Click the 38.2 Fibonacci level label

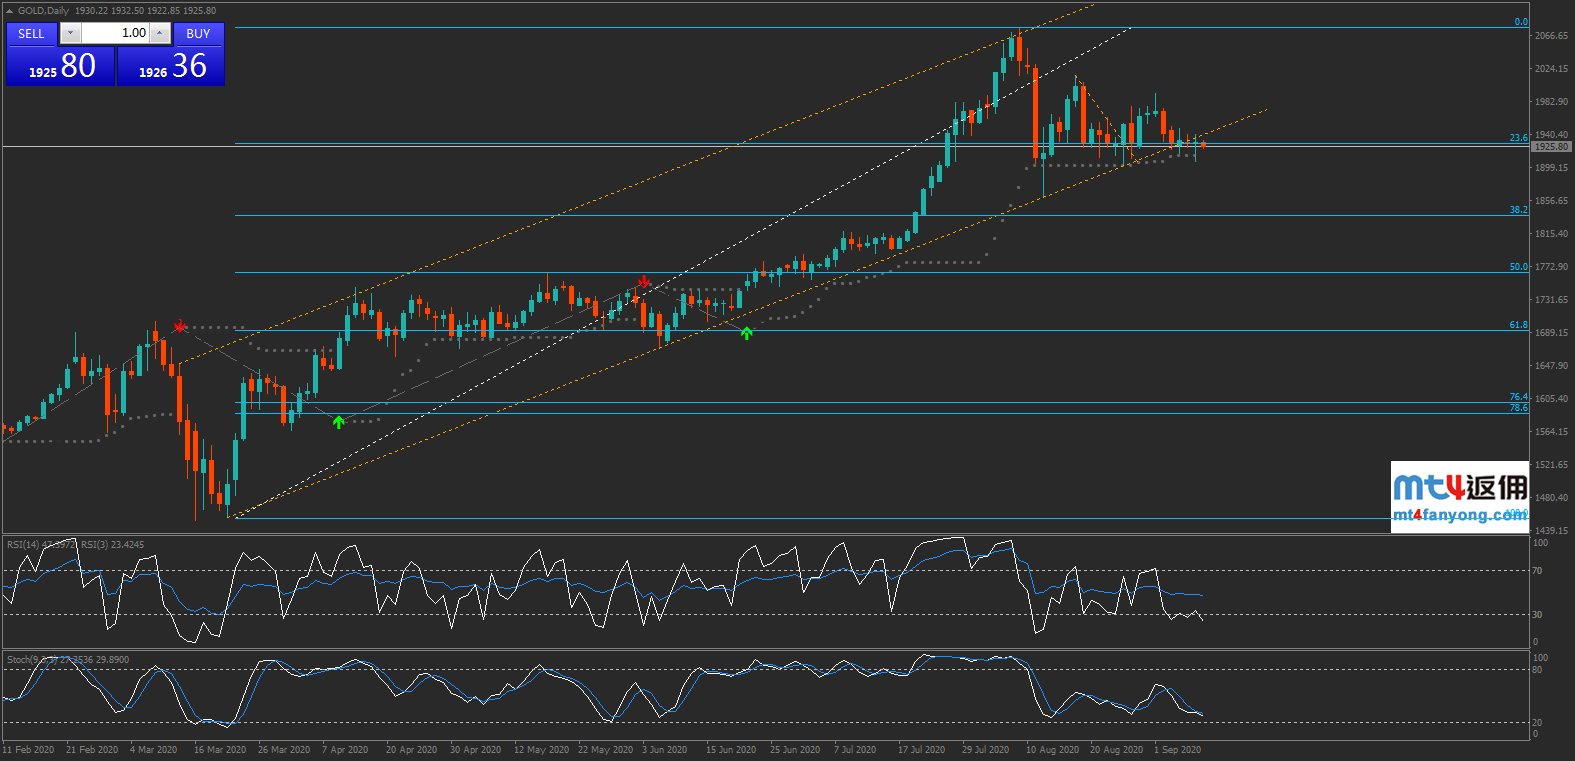pyautogui.click(x=1518, y=210)
